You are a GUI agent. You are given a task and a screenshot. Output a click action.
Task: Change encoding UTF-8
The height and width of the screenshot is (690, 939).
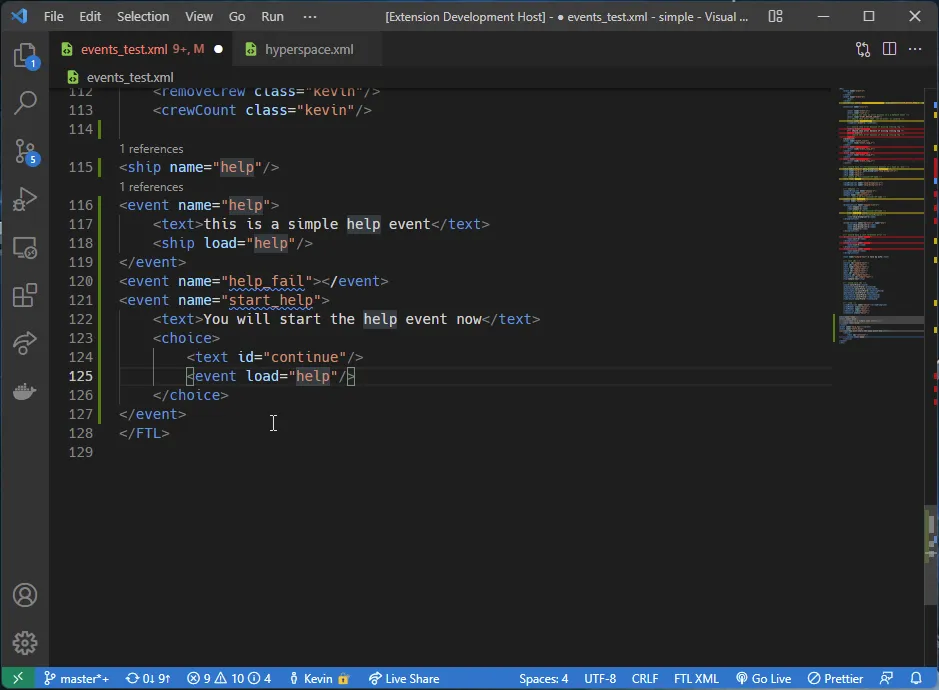[x=599, y=678]
